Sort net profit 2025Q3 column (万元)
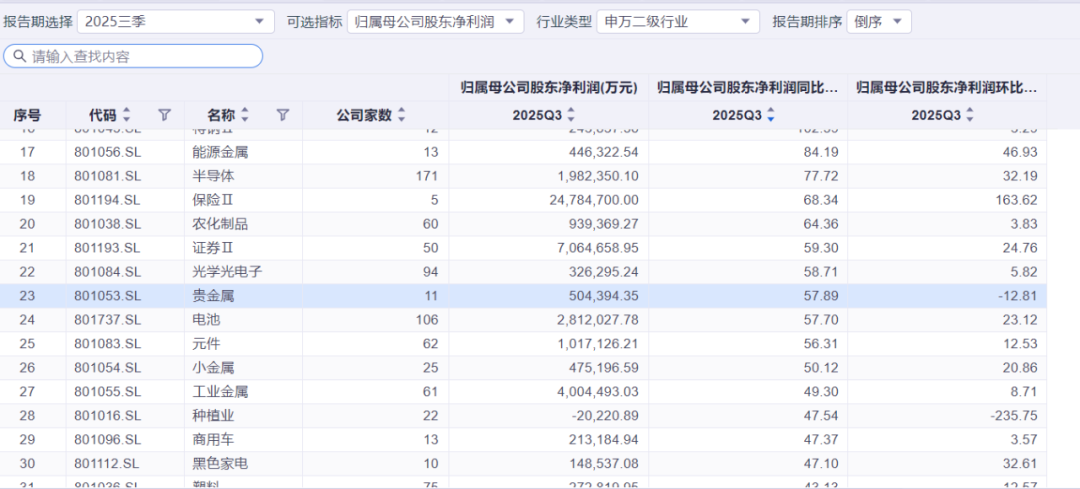1080x489 pixels. 570,116
